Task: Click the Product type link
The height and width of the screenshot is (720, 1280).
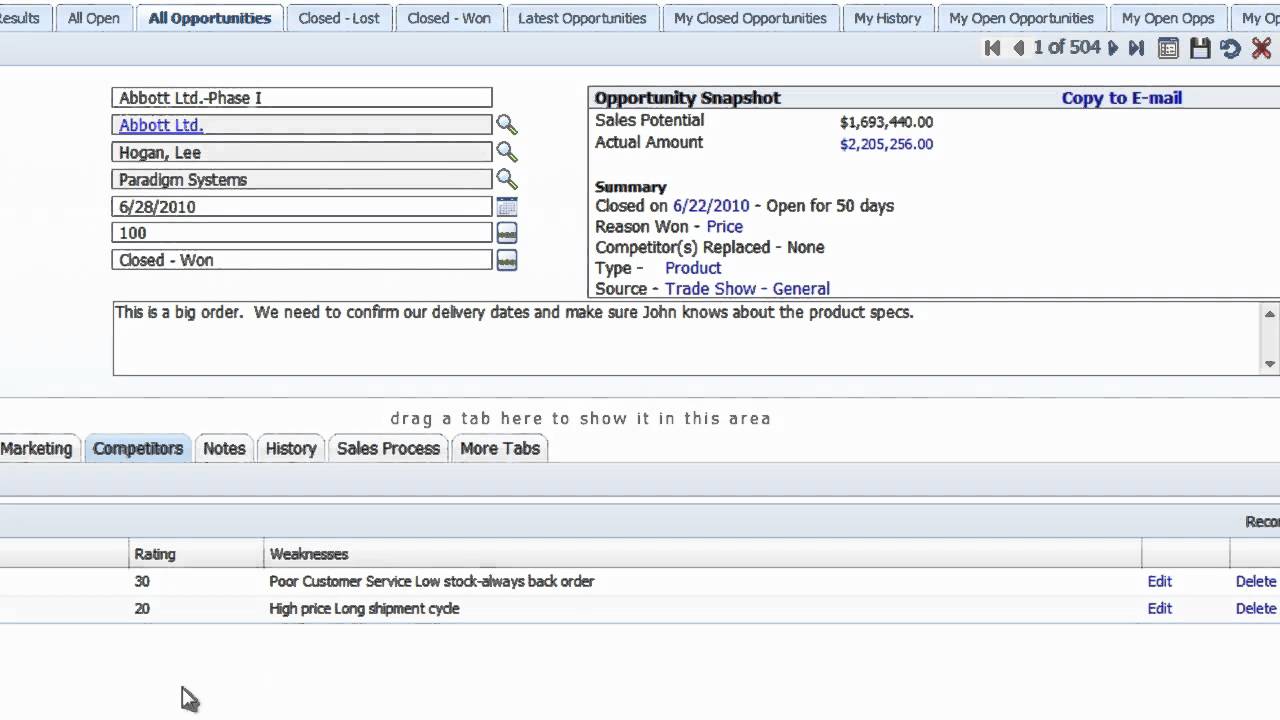Action: [x=693, y=268]
